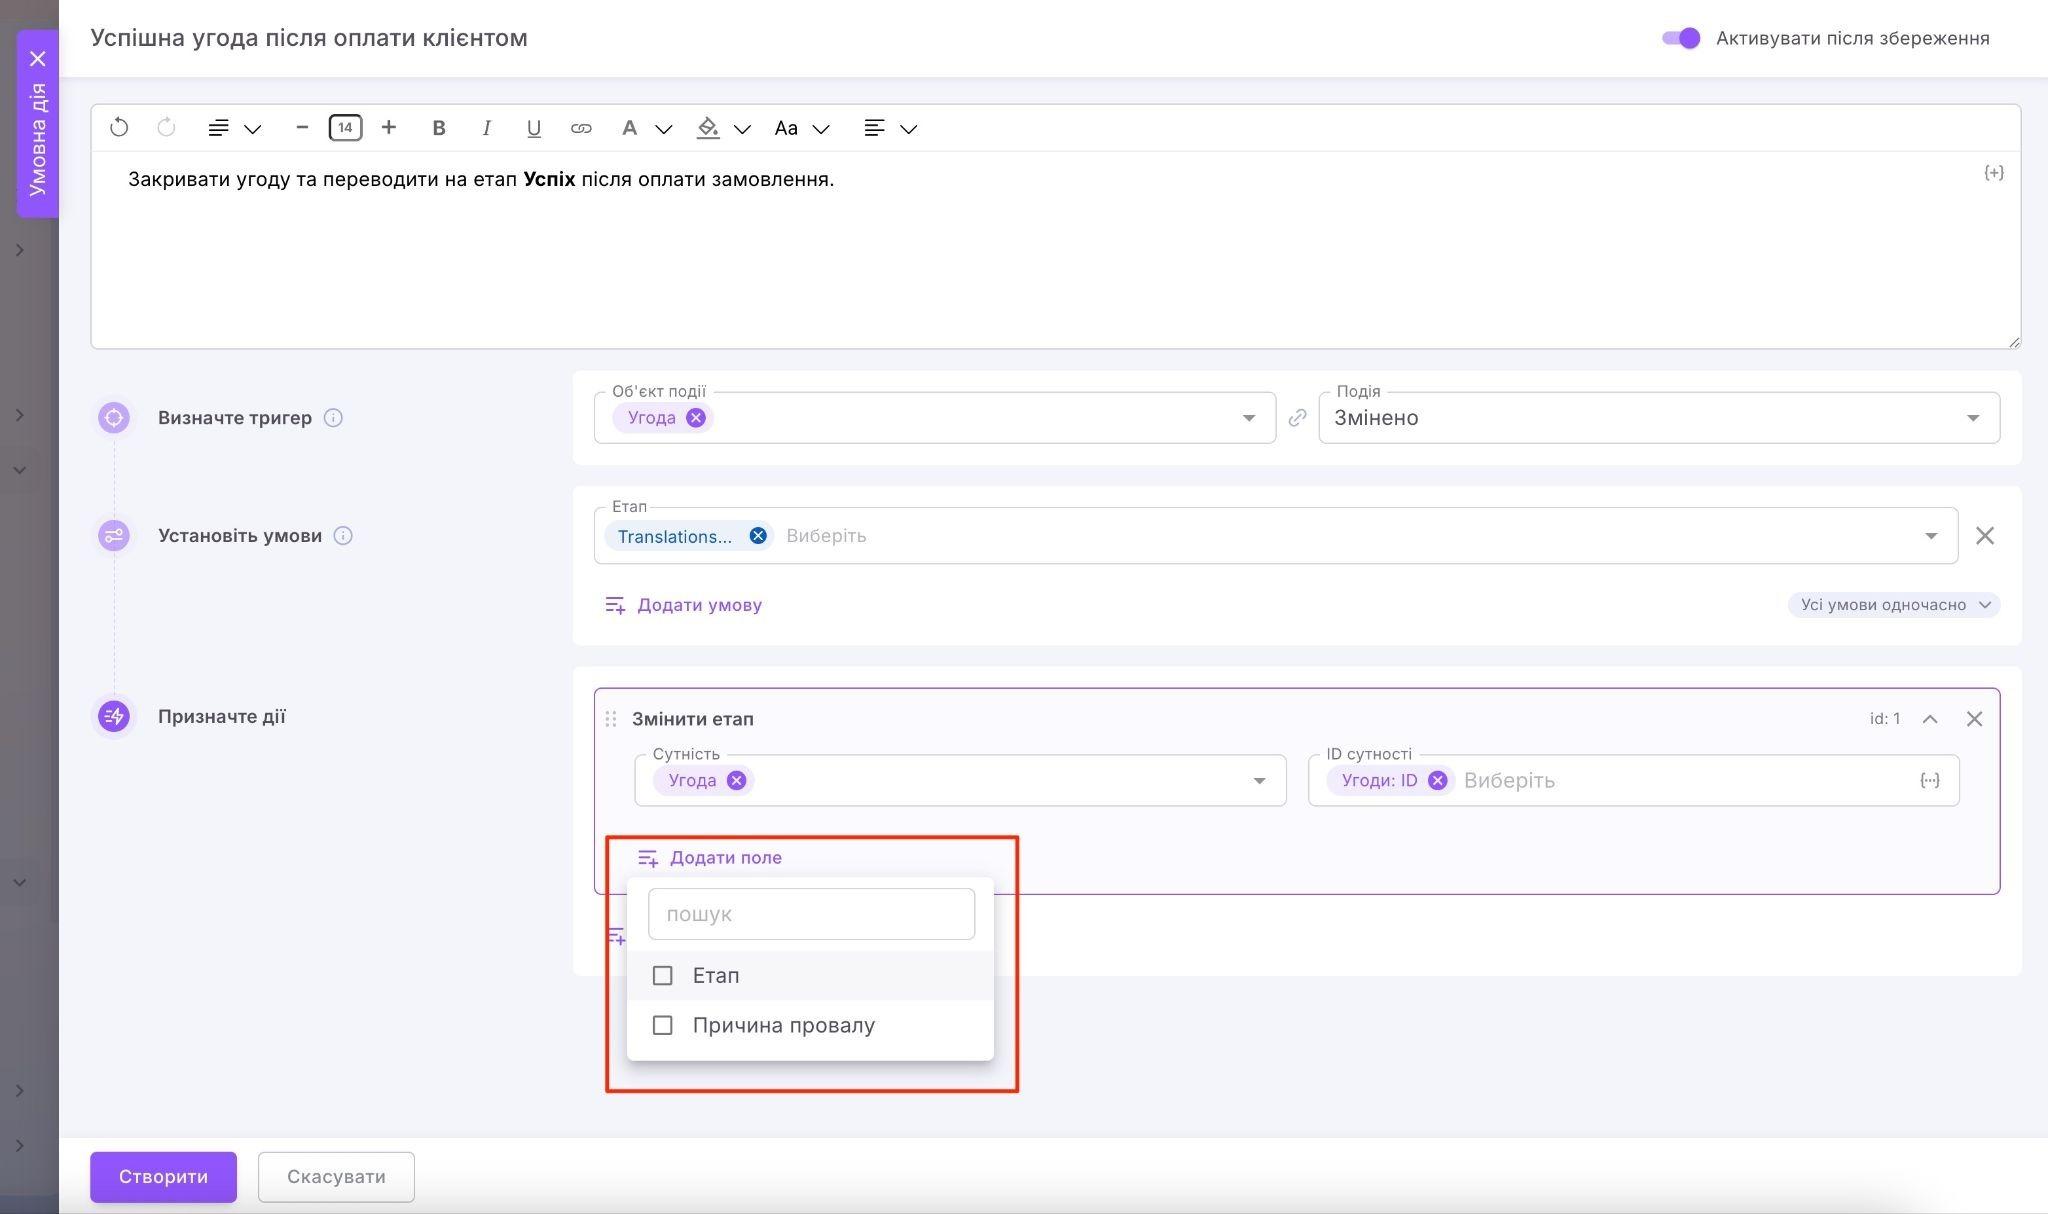
Task: Click the undo icon in editor toolbar
Action: [119, 128]
